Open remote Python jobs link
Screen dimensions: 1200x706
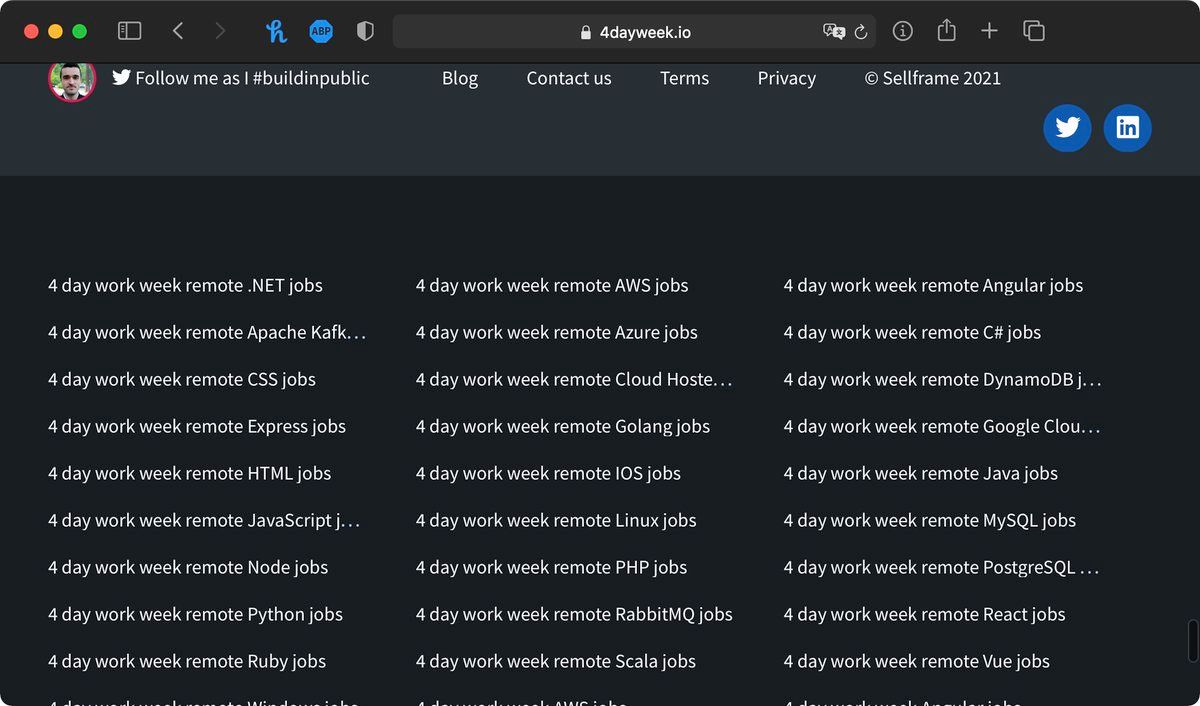195,614
